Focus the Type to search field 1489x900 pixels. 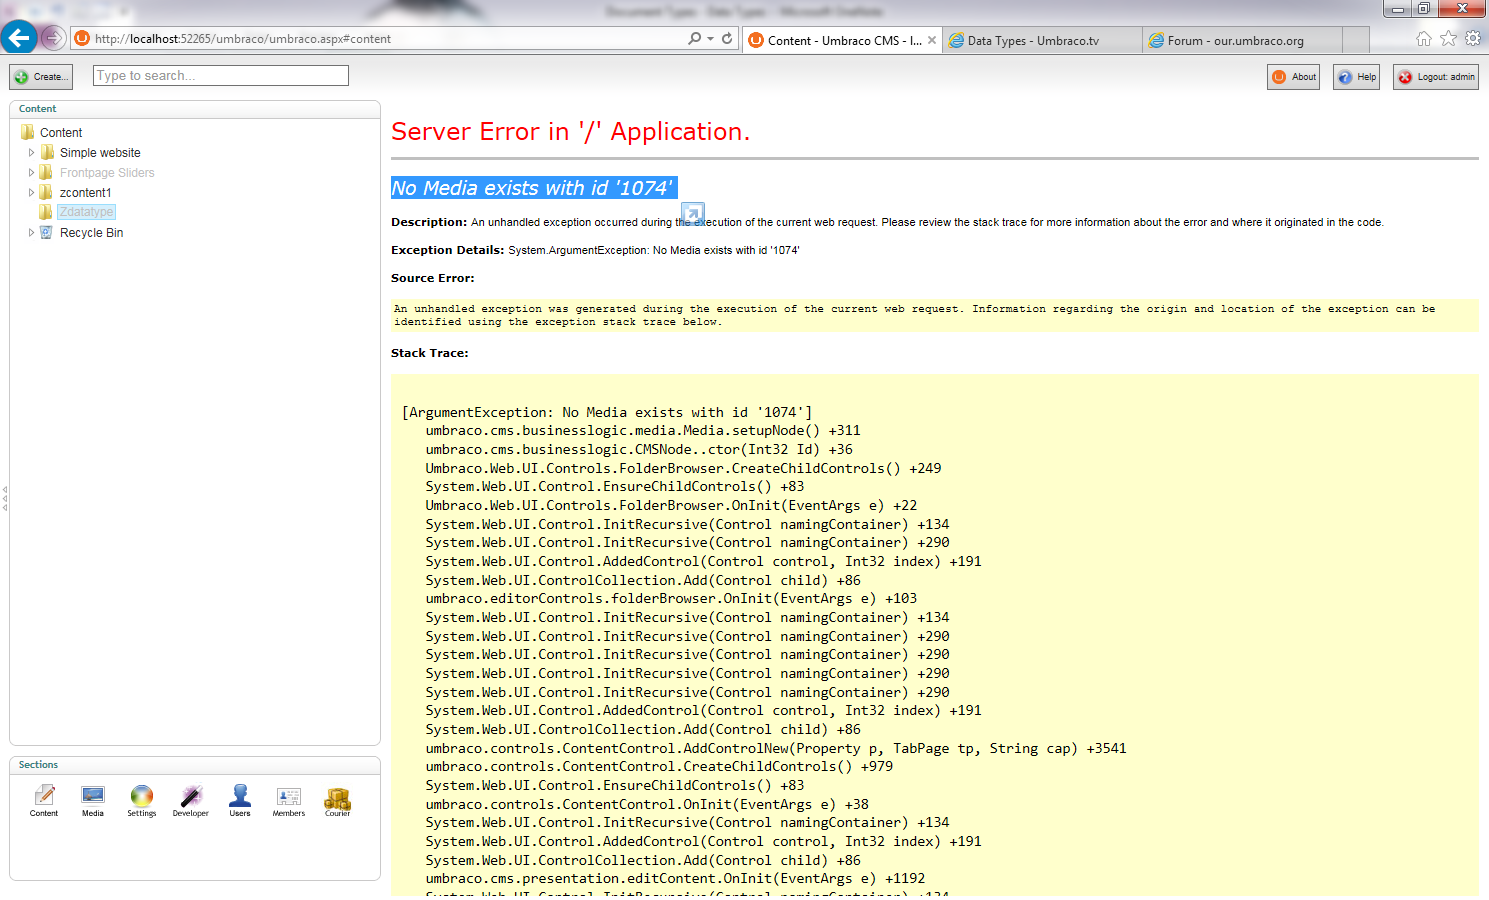coord(221,76)
